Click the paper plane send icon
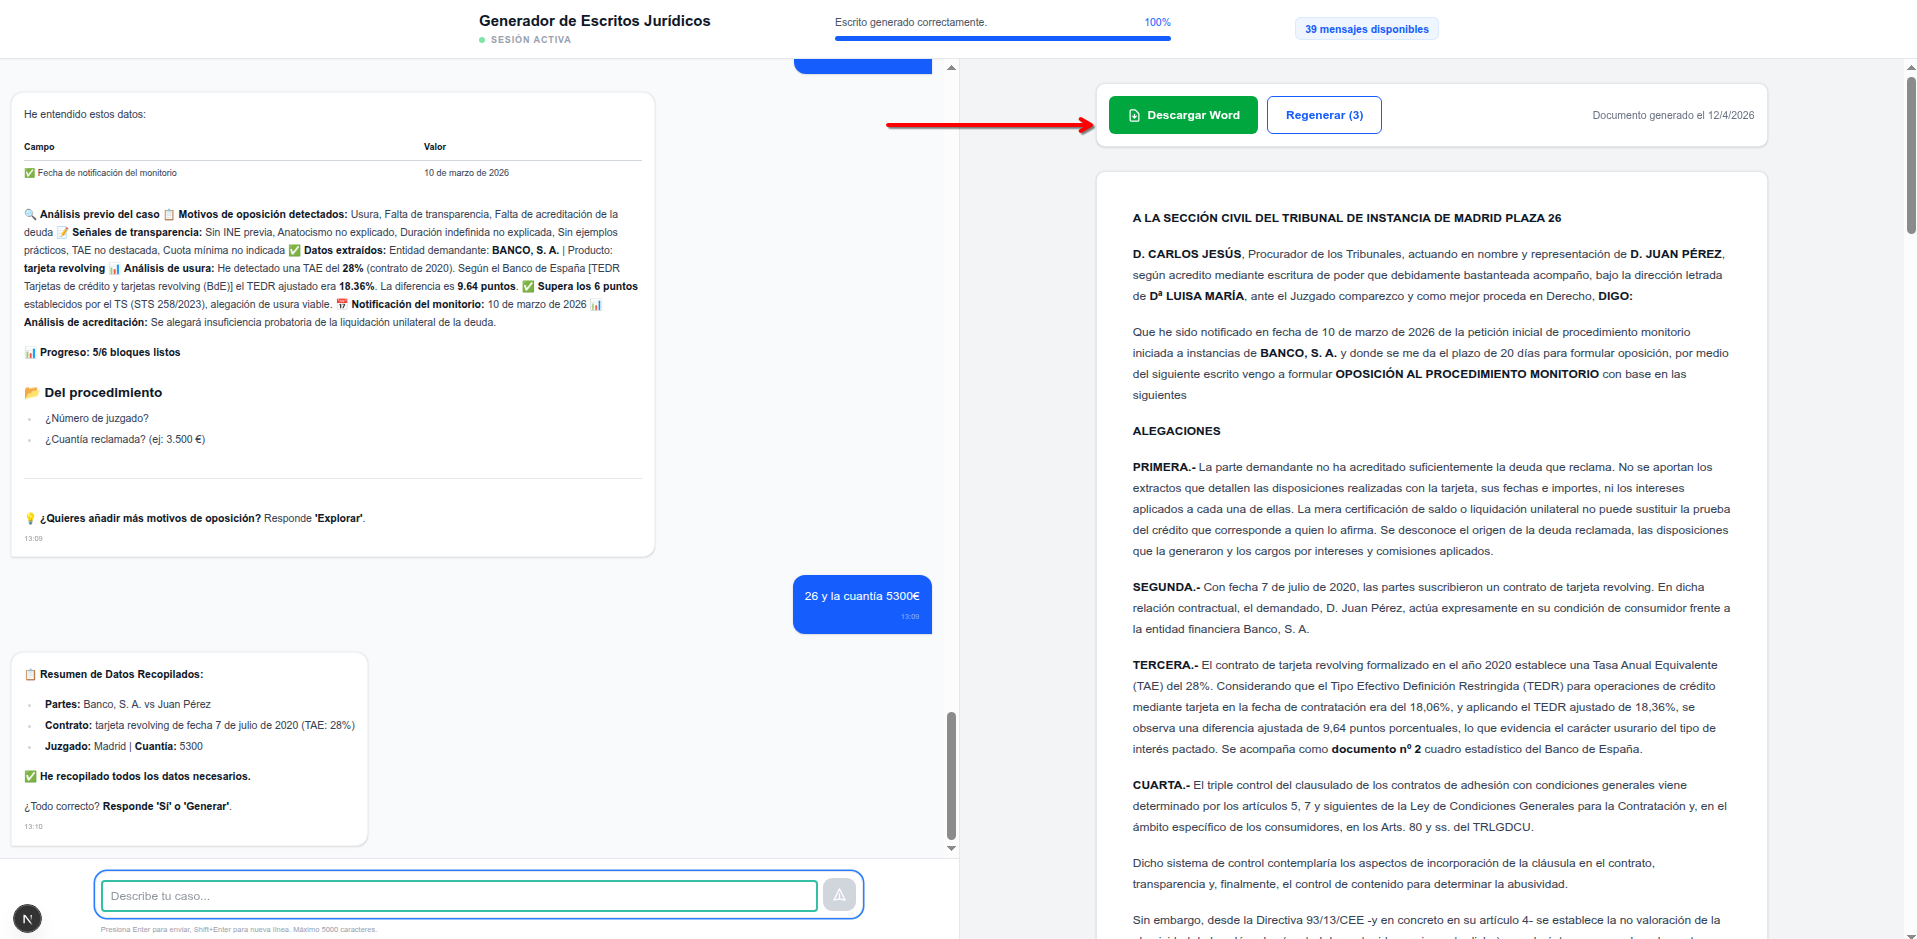This screenshot has height=939, width=1917. 838,895
